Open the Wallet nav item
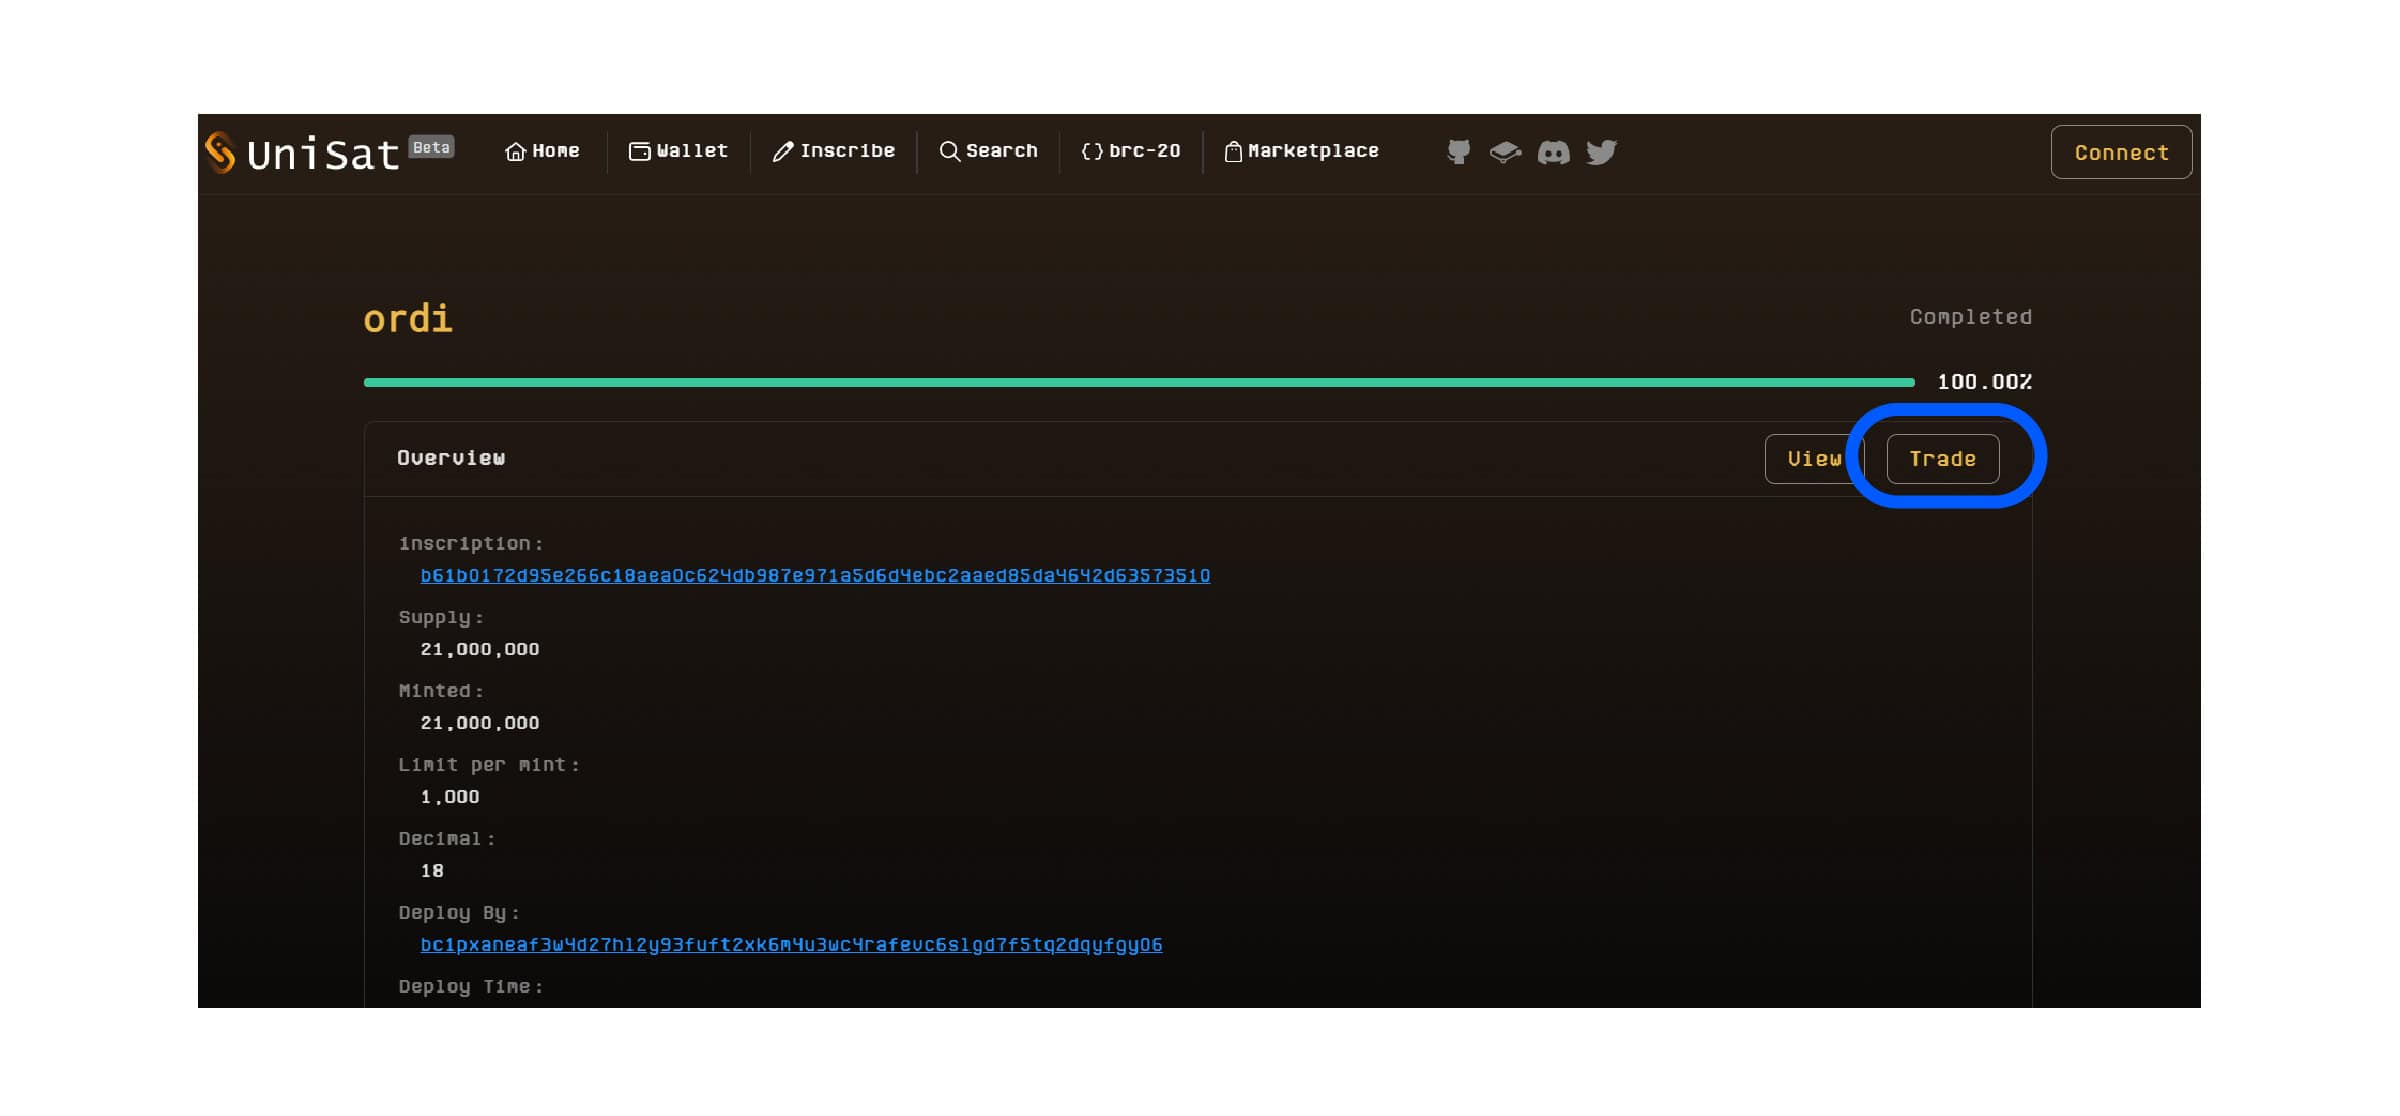Image resolution: width=2400 pixels, height=1116 pixels. pos(678,151)
